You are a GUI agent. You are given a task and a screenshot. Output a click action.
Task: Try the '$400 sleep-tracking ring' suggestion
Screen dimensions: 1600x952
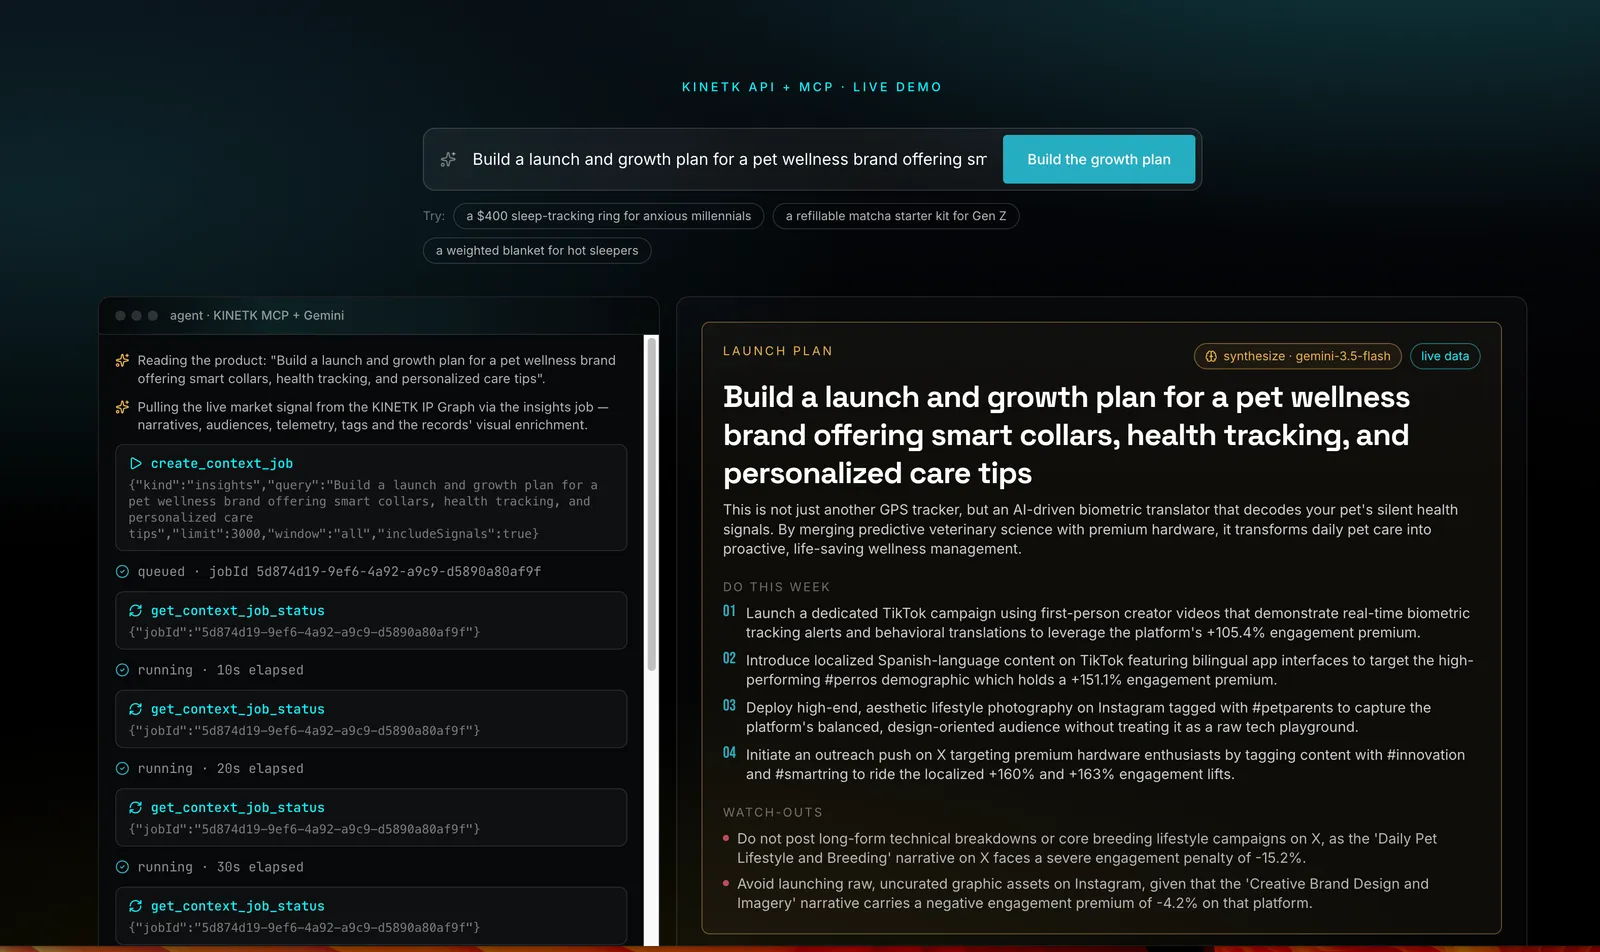pyautogui.click(x=608, y=216)
